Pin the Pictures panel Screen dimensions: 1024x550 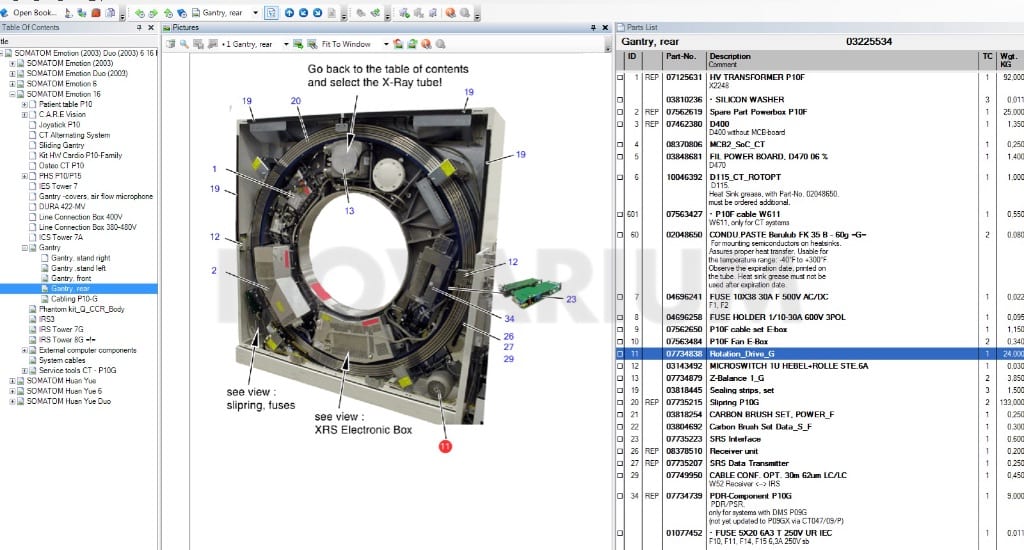[593, 27]
